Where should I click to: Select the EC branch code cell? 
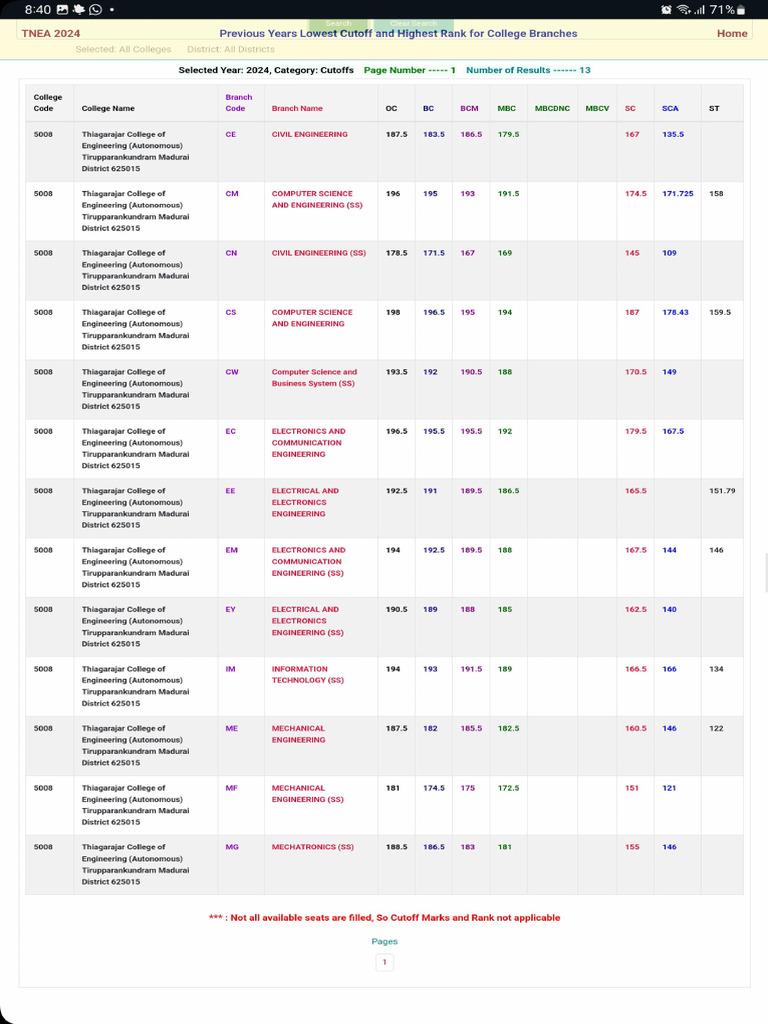click(x=231, y=431)
